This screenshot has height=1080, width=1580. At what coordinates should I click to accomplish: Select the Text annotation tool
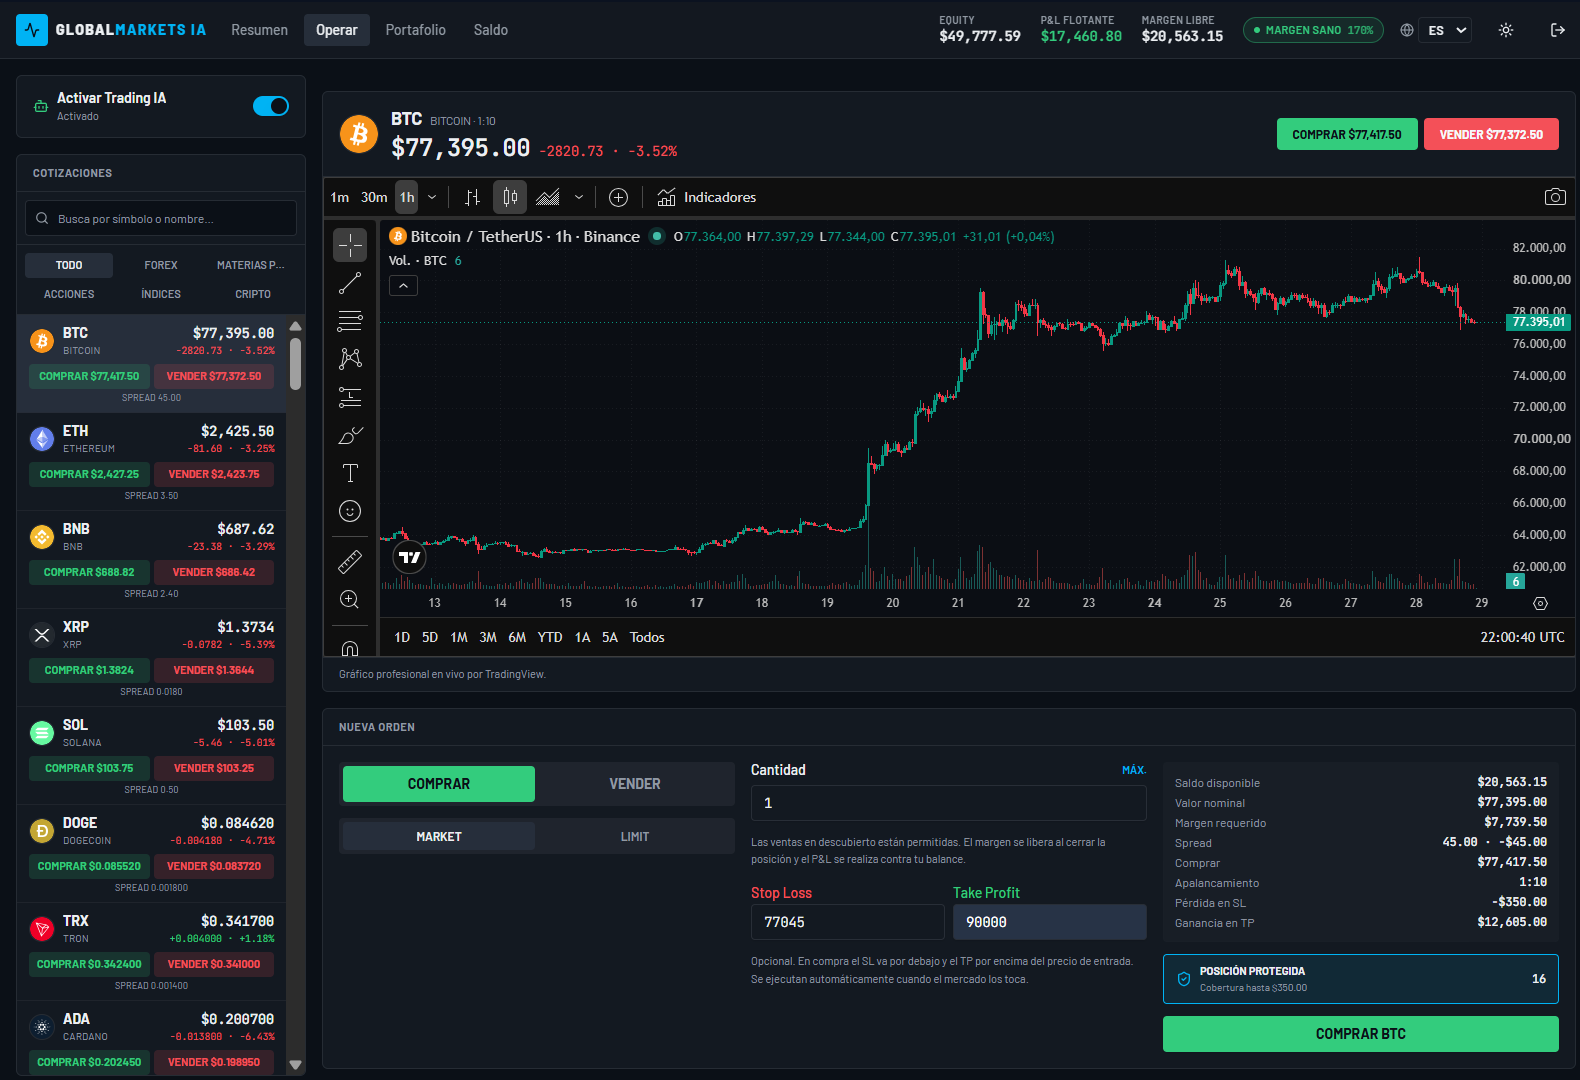tap(350, 473)
